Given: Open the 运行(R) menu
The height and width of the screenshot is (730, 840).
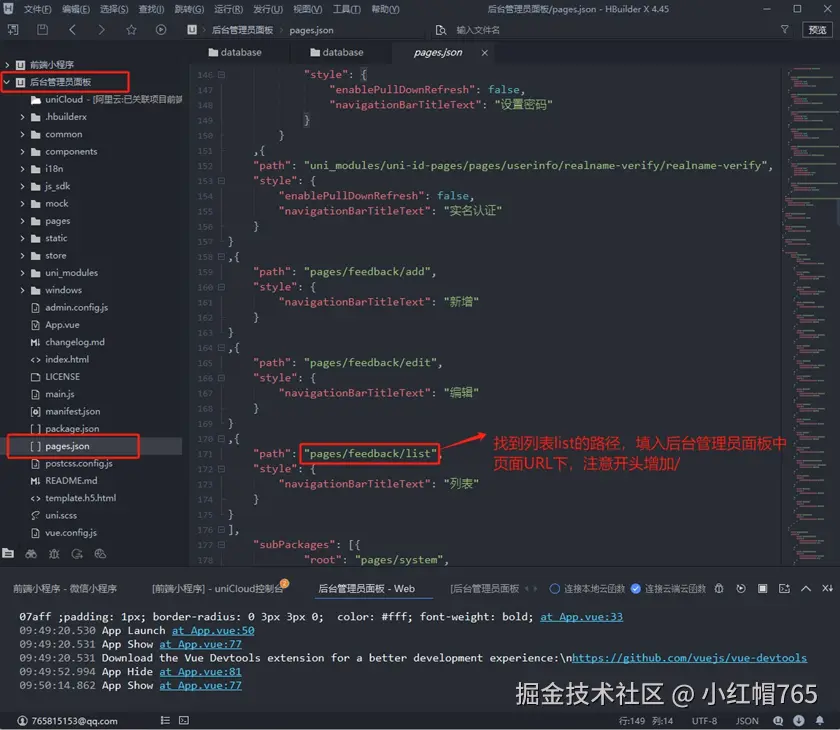Looking at the screenshot, I should pos(228,9).
